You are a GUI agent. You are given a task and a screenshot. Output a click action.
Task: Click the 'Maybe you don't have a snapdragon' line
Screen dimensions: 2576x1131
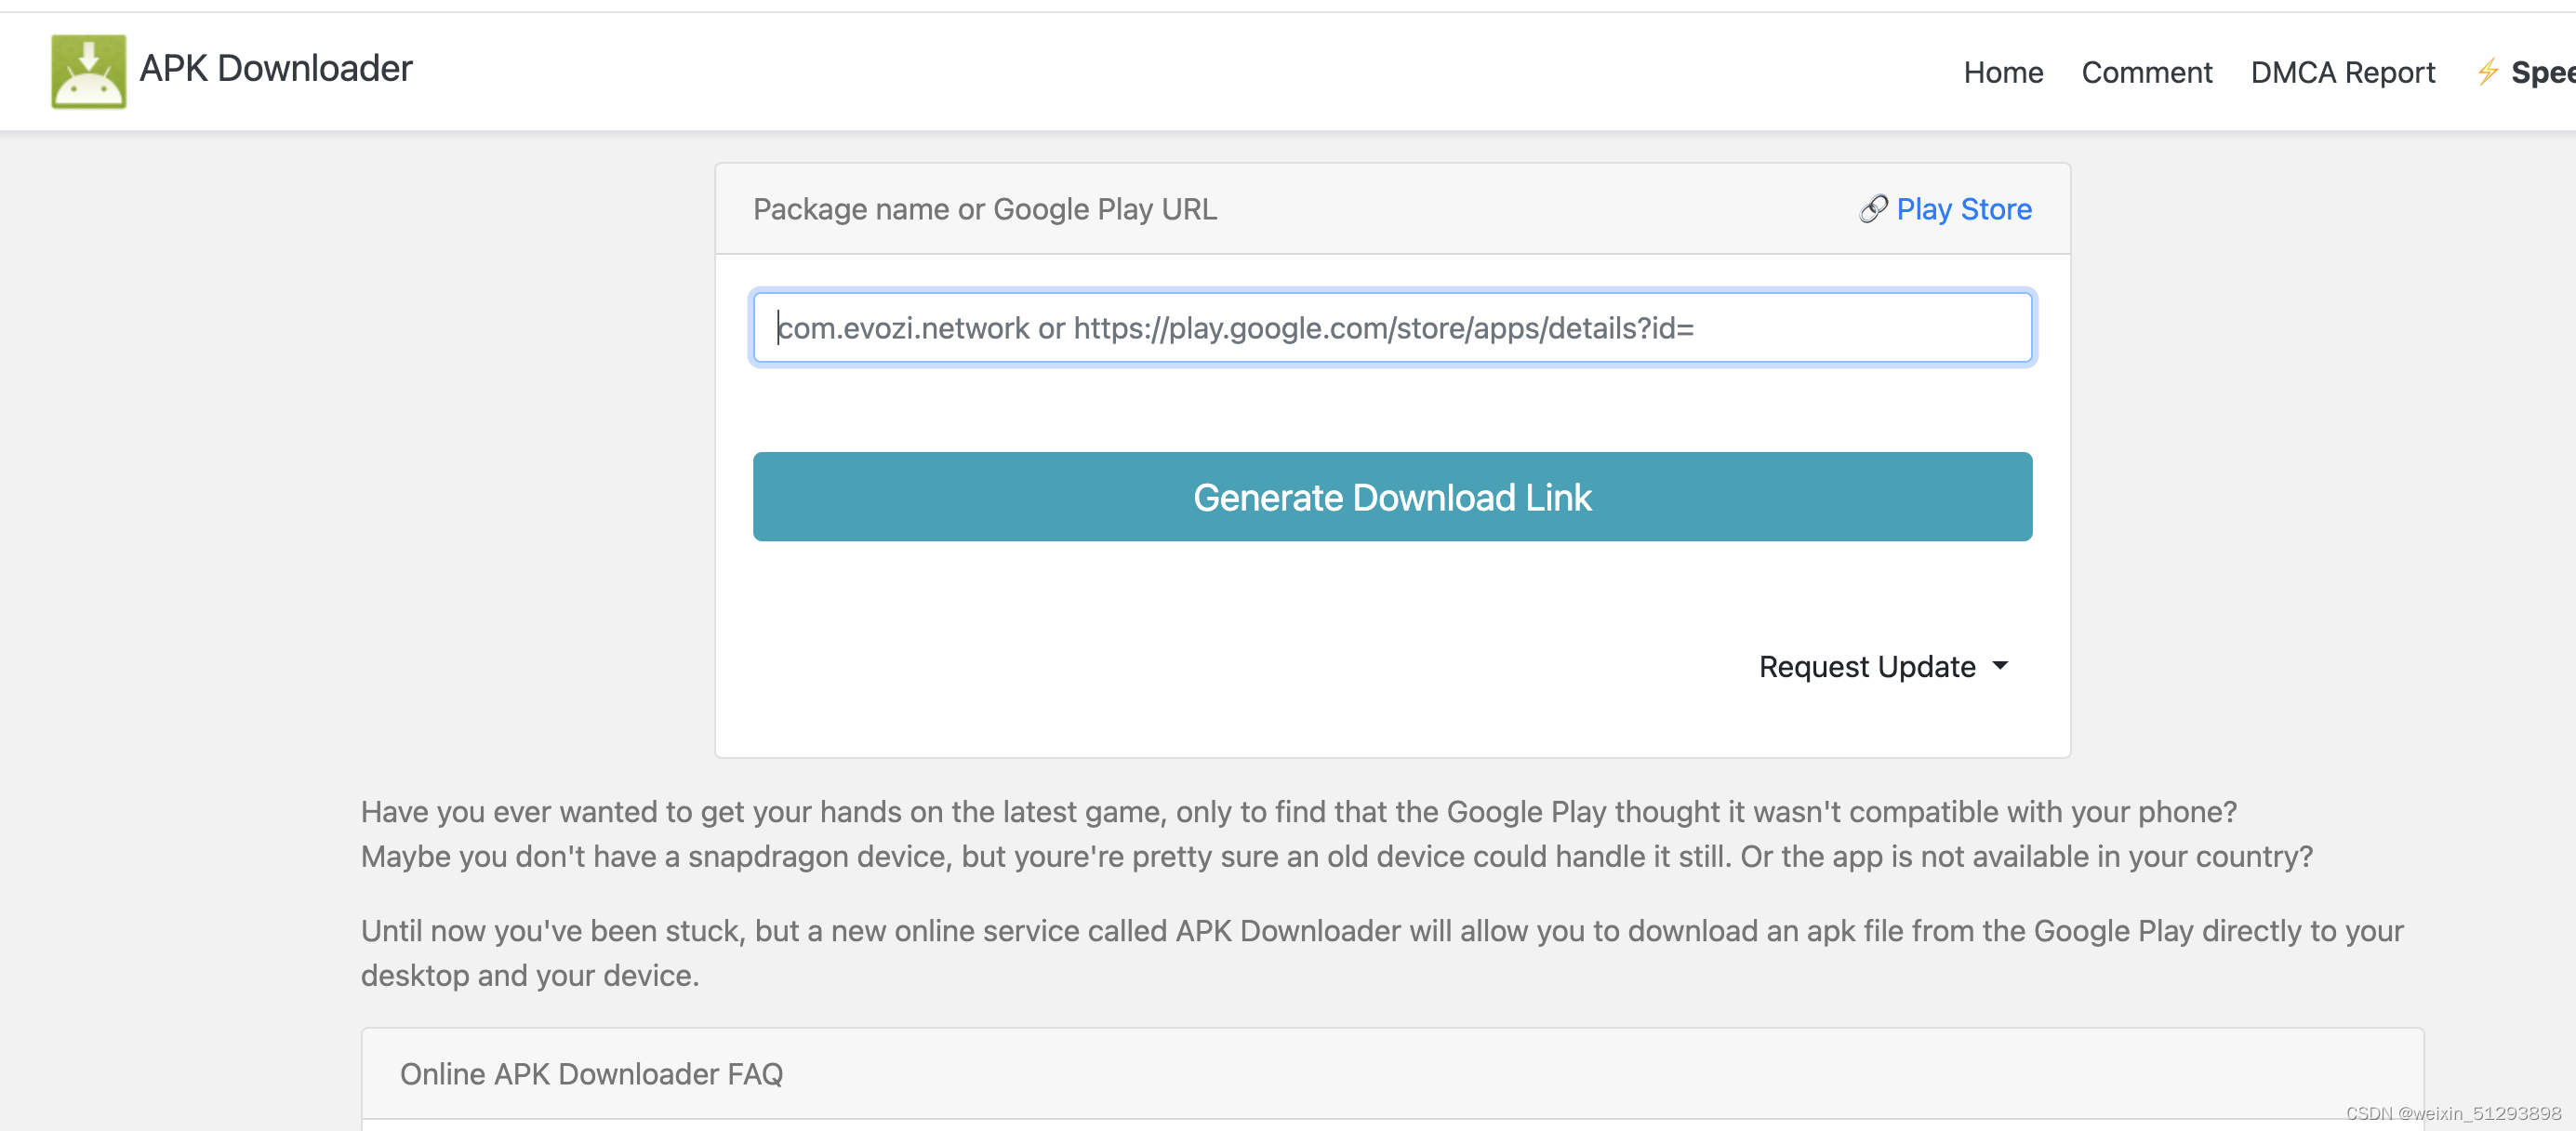(1336, 856)
